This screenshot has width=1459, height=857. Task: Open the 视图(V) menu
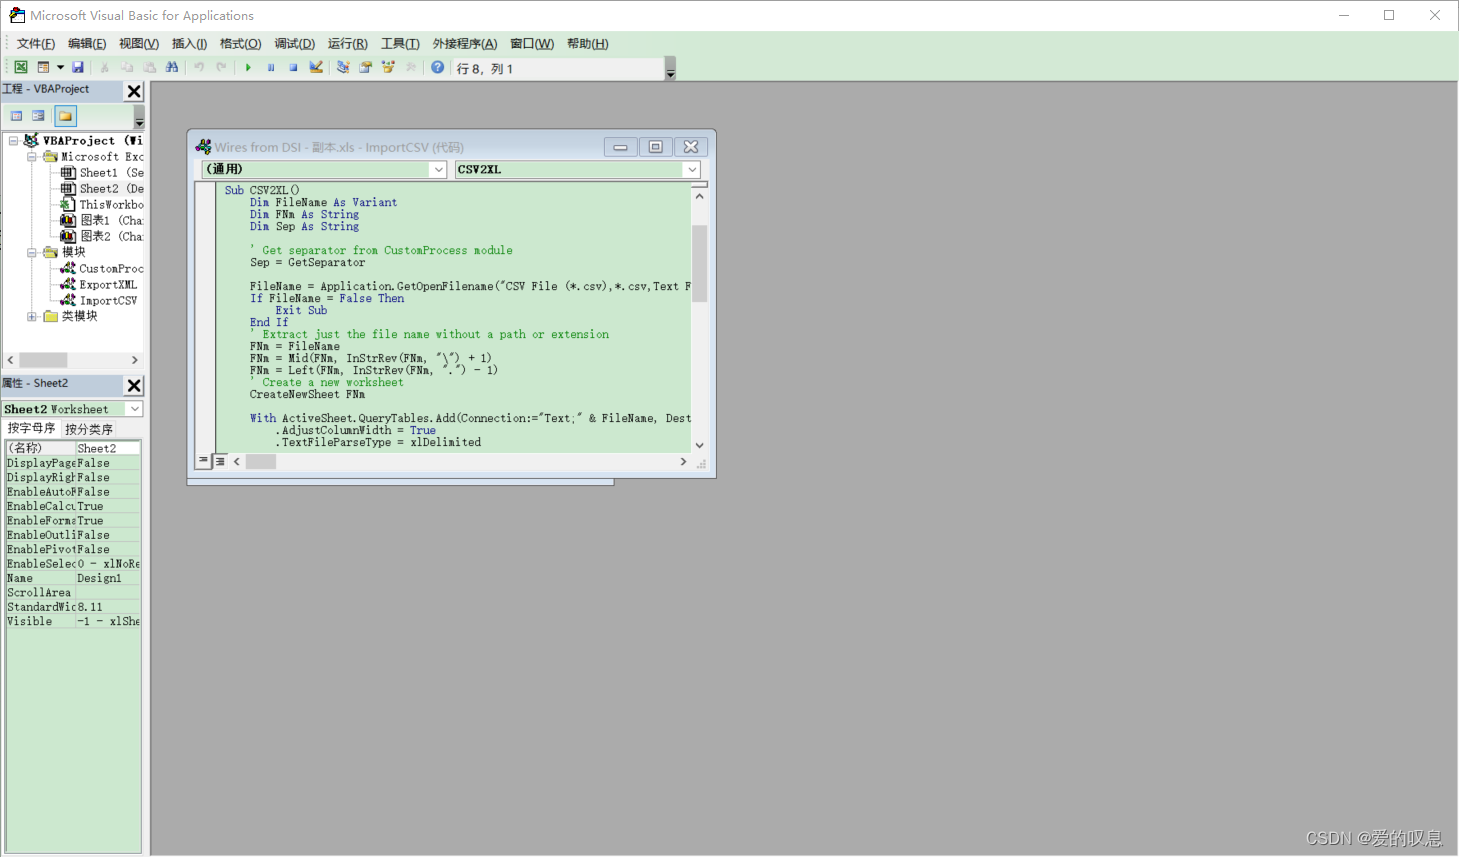139,43
